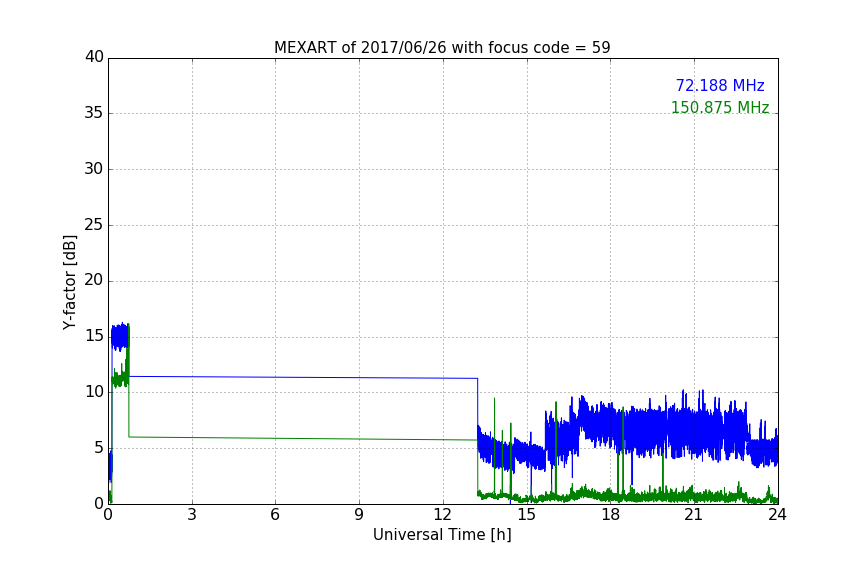Screen dimensions: 864x576
Task: Click the y-axis tick label '35'
Action: coord(94,113)
